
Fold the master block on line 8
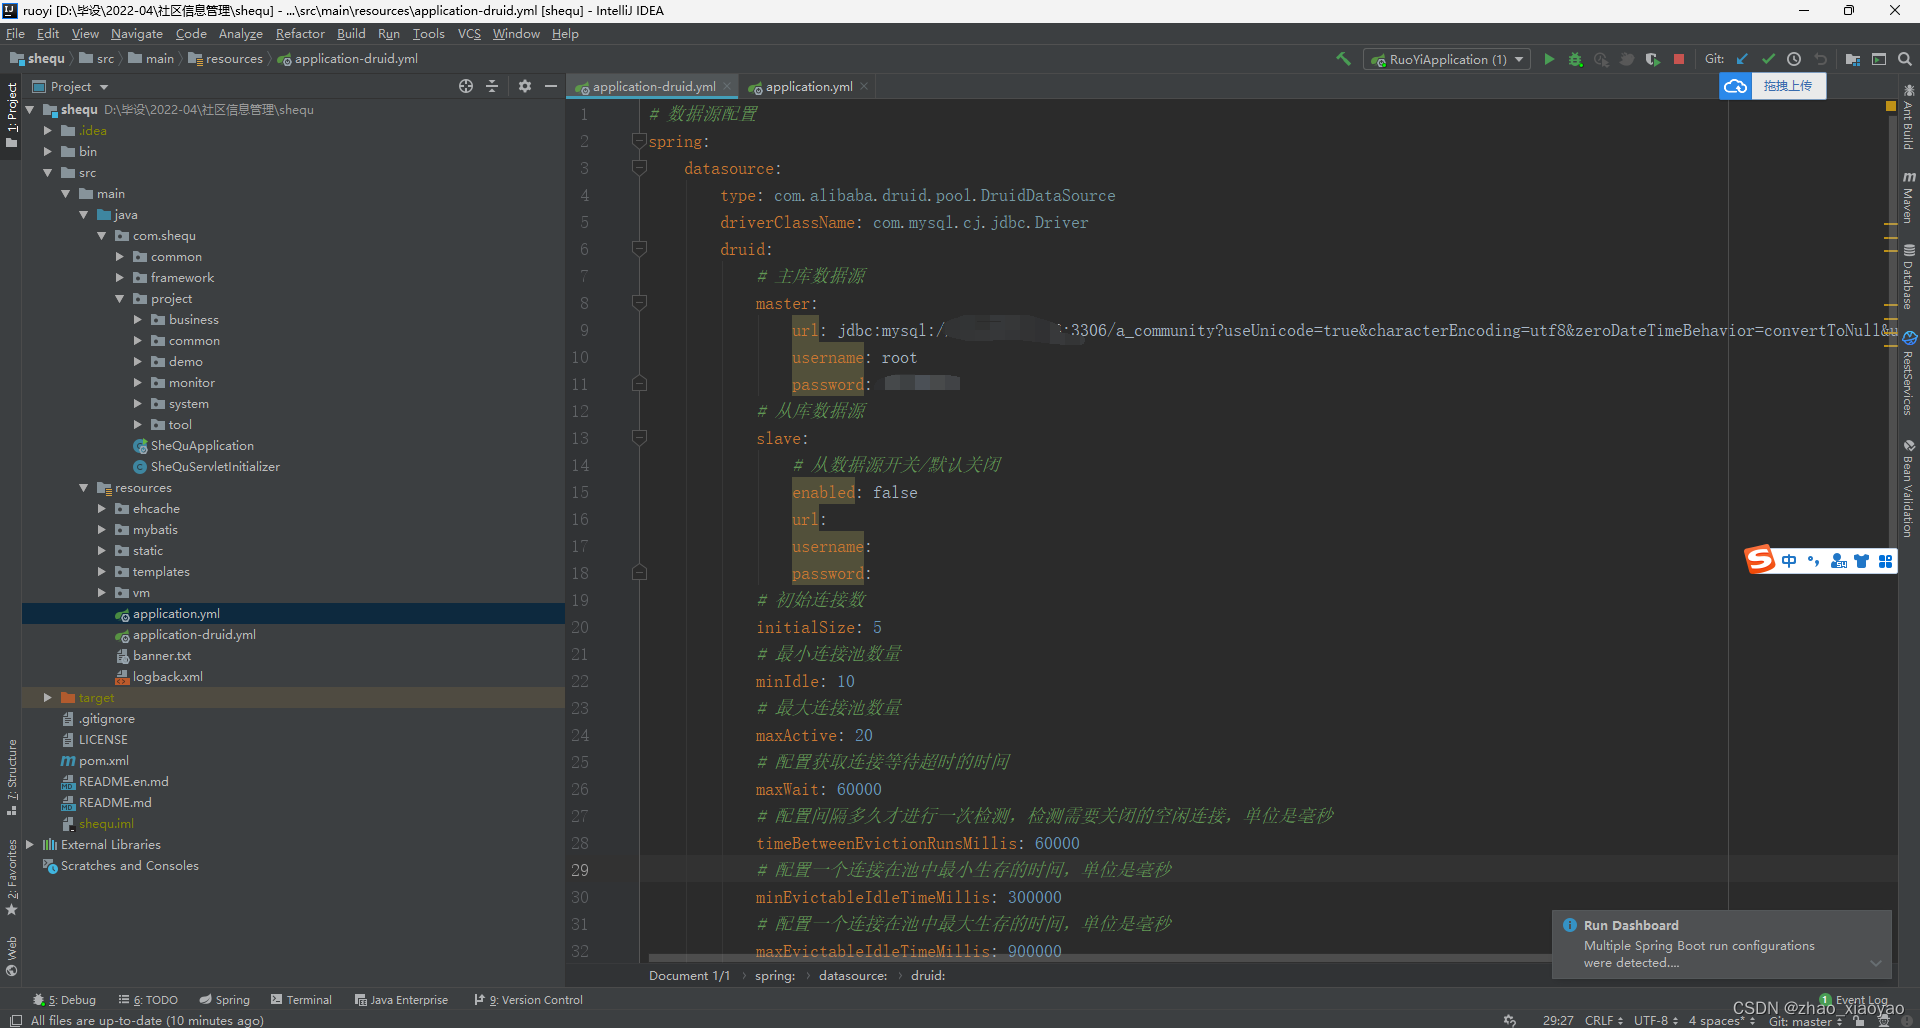coord(639,303)
